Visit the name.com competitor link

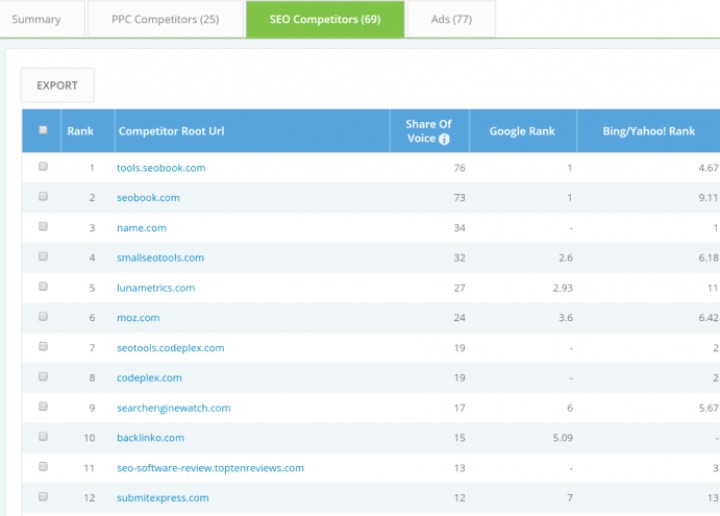pyautogui.click(x=141, y=228)
